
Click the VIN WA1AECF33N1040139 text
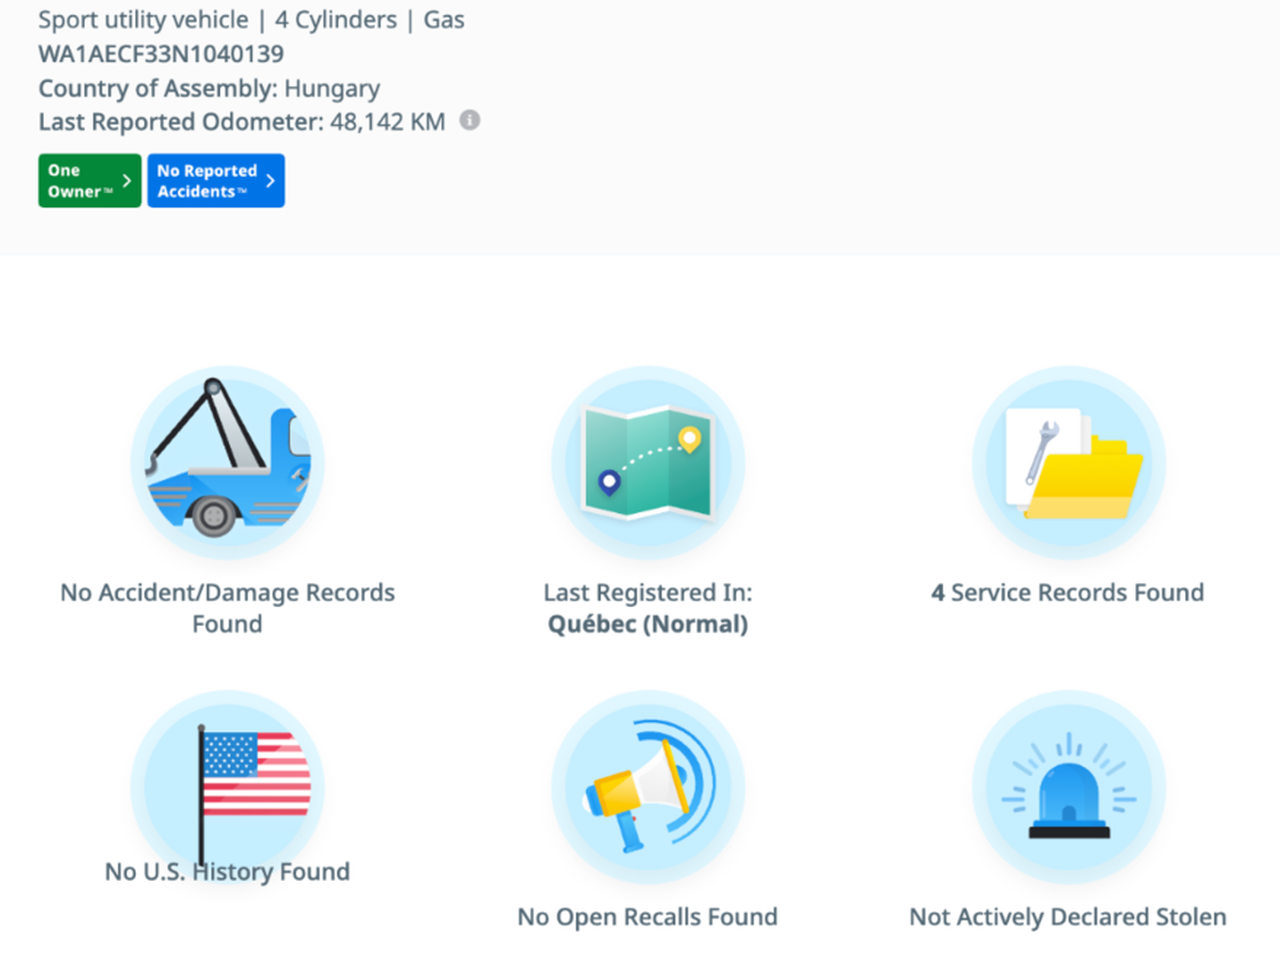click(x=161, y=54)
